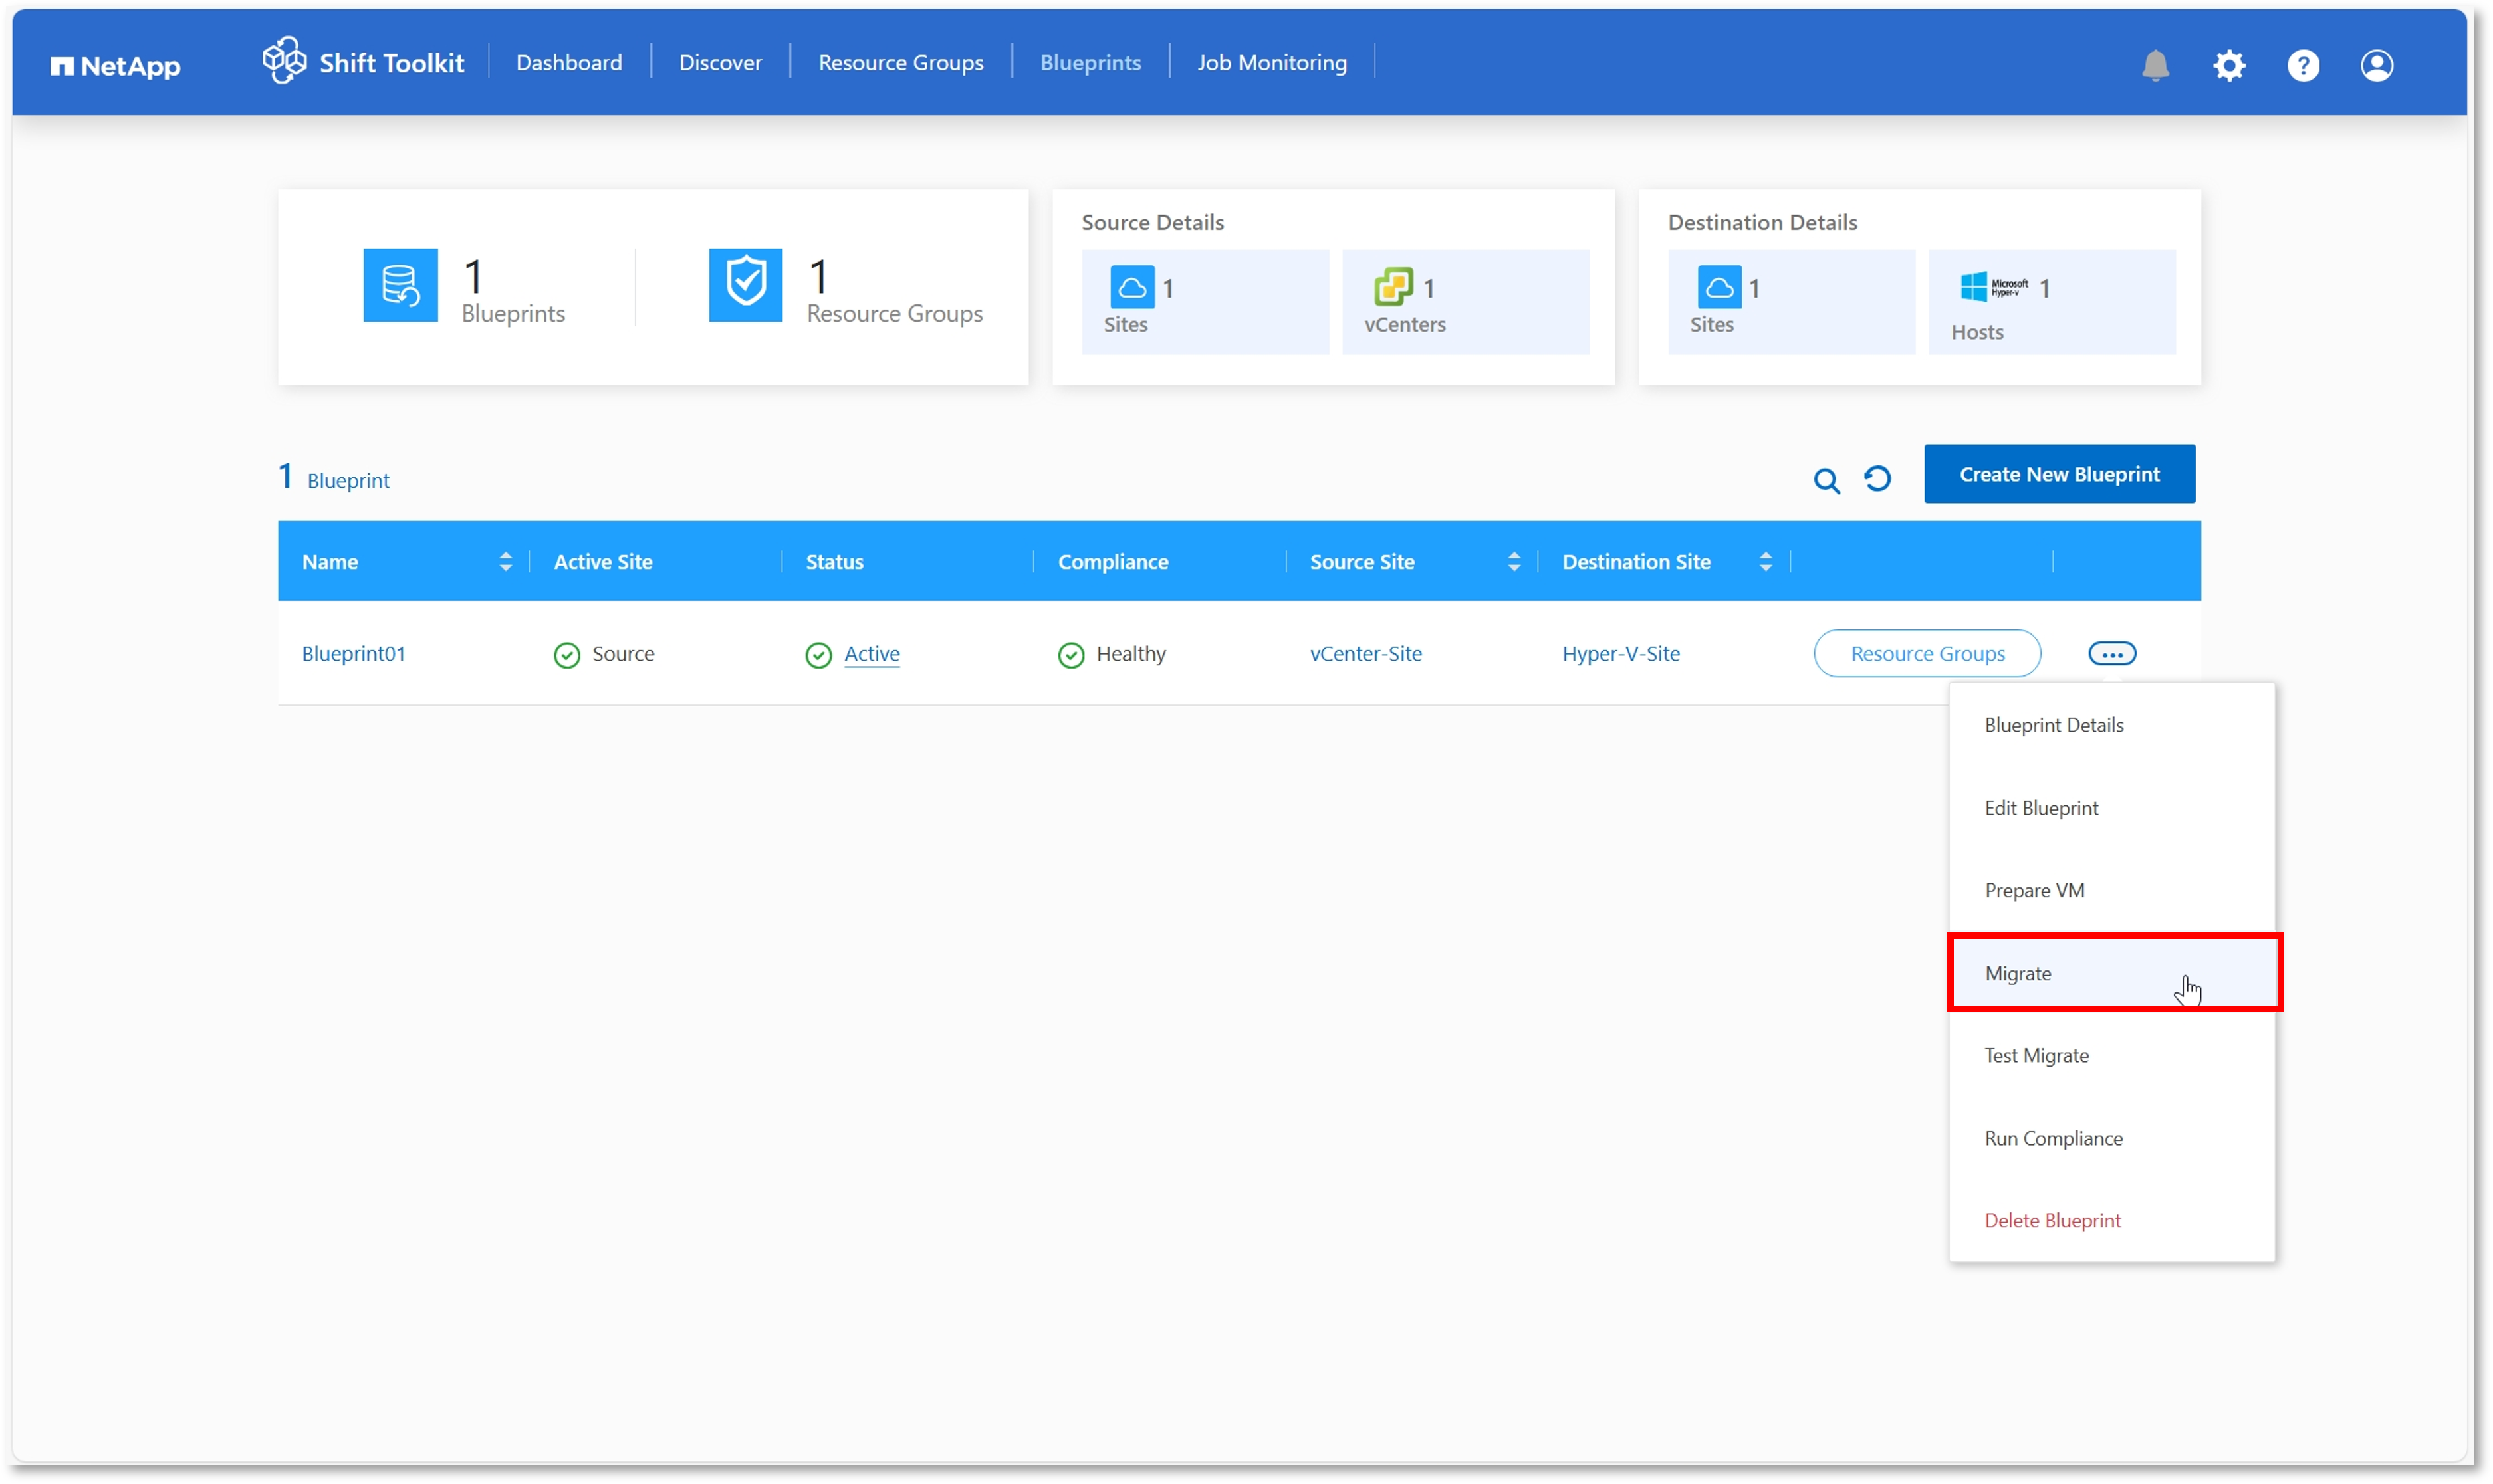The image size is (2493, 1484).
Task: Click the Blueprints database summary icon
Action: 400,285
